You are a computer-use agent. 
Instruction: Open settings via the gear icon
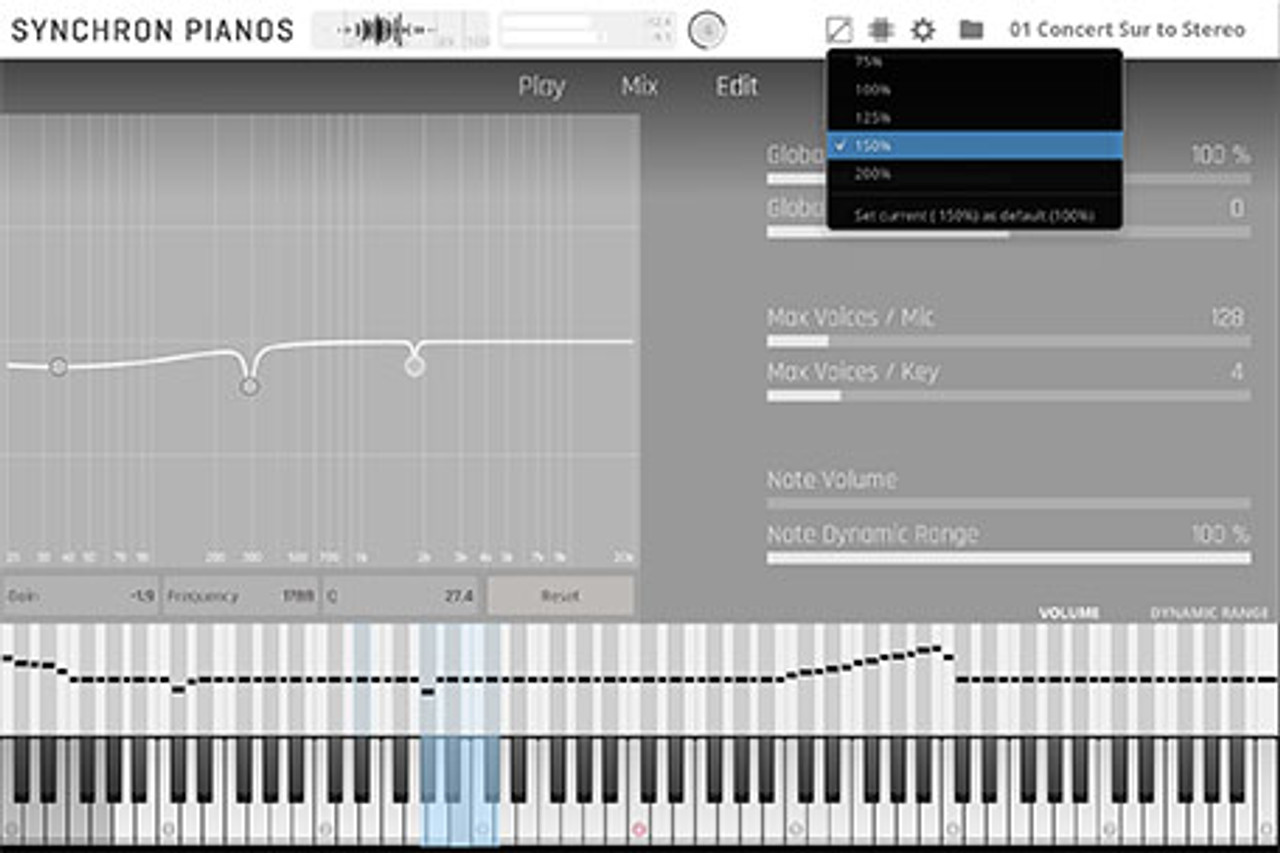tap(923, 30)
